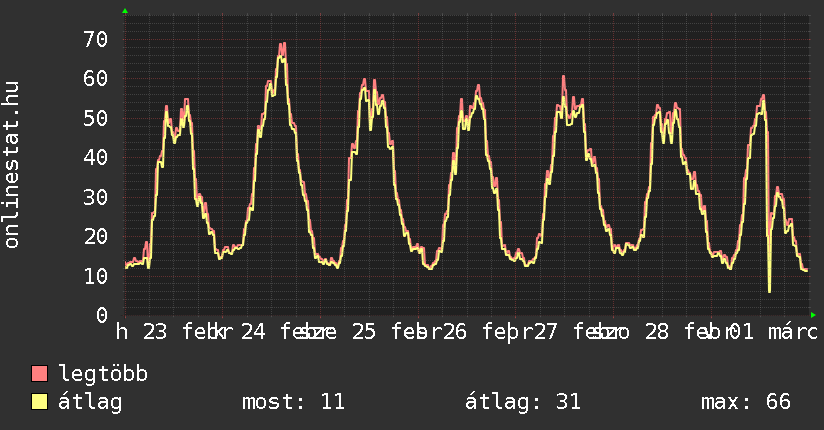Click the 0 label on the y-axis

101,315
